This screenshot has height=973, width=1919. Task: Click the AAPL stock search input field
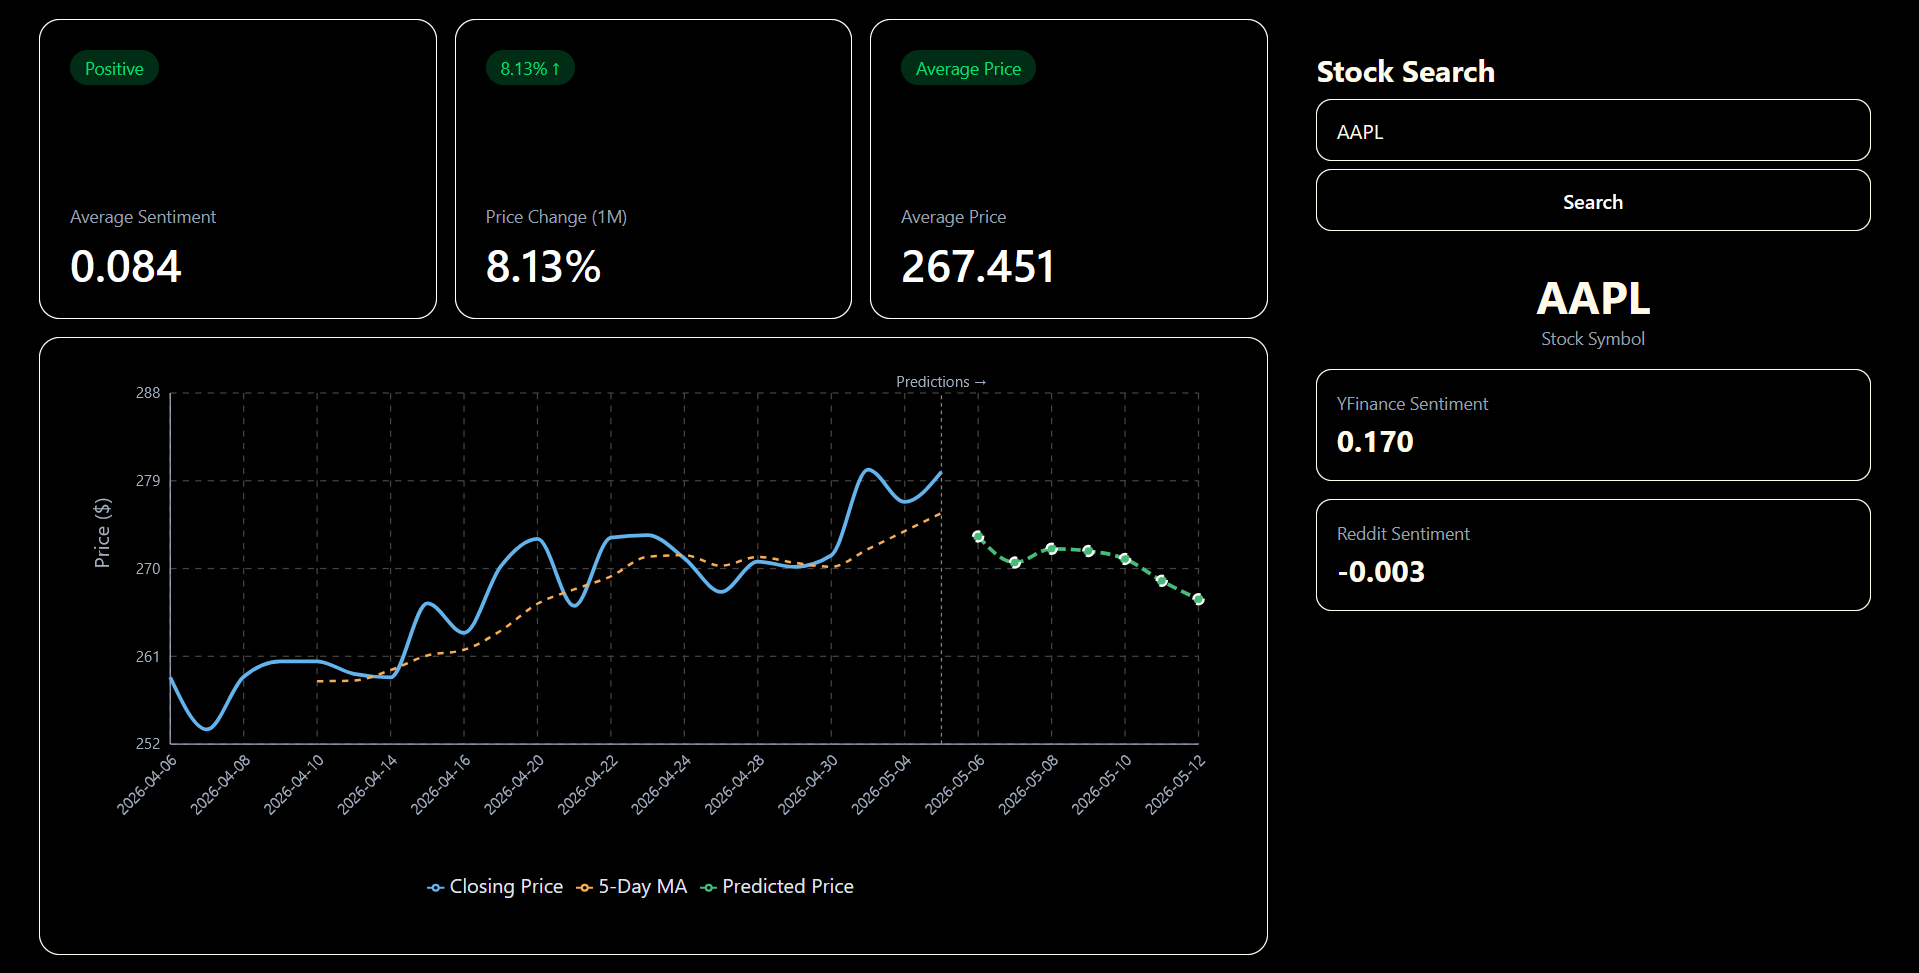coord(1593,130)
